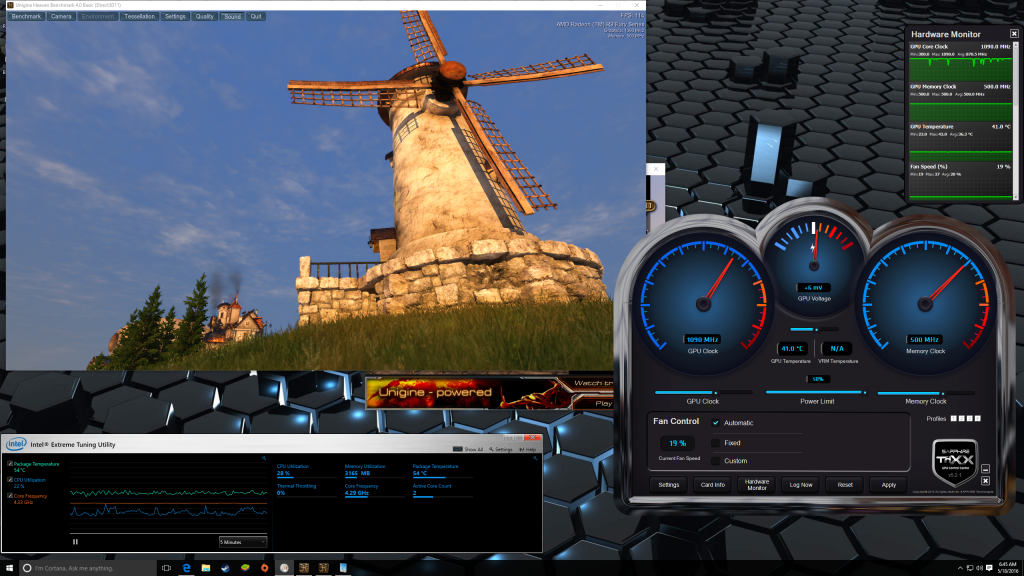1024x576 pixels.
Task: Open Card Info in TRIXX
Action: pos(712,485)
